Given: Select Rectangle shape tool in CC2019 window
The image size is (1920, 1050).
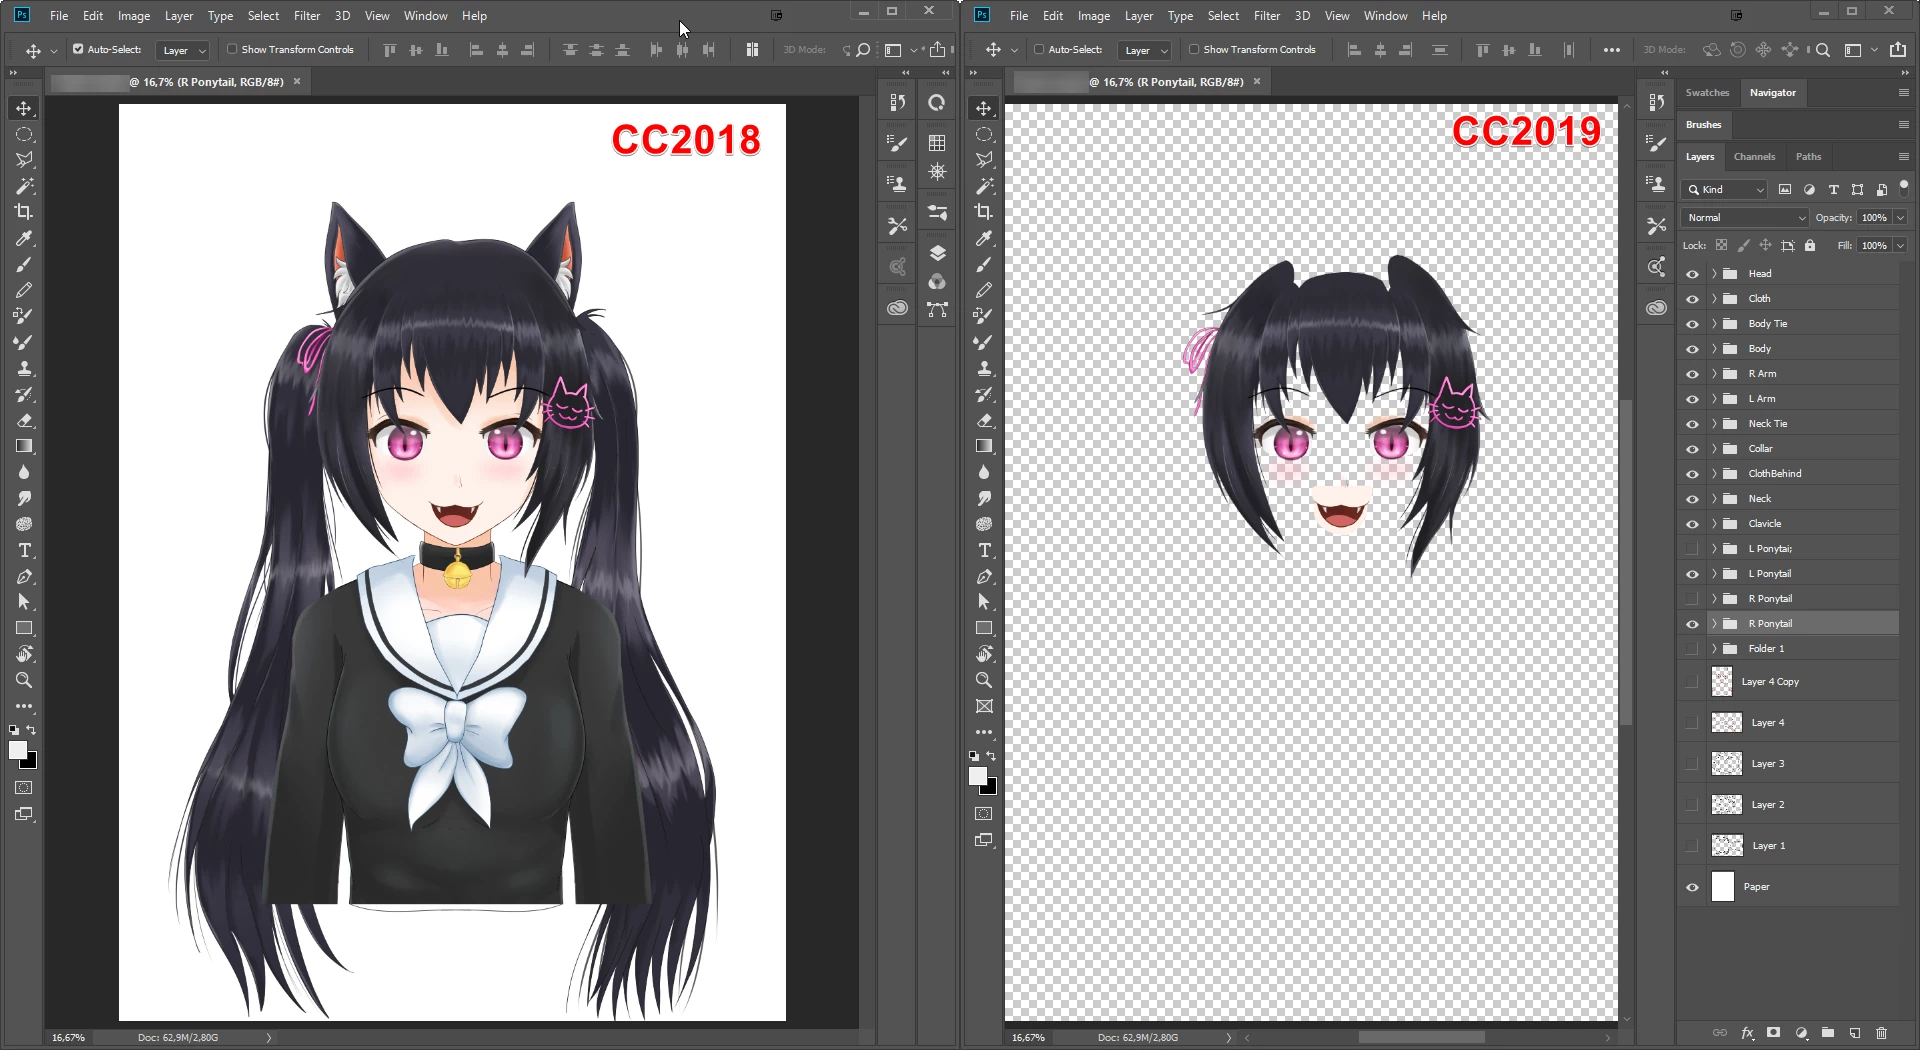Looking at the screenshot, I should [984, 628].
